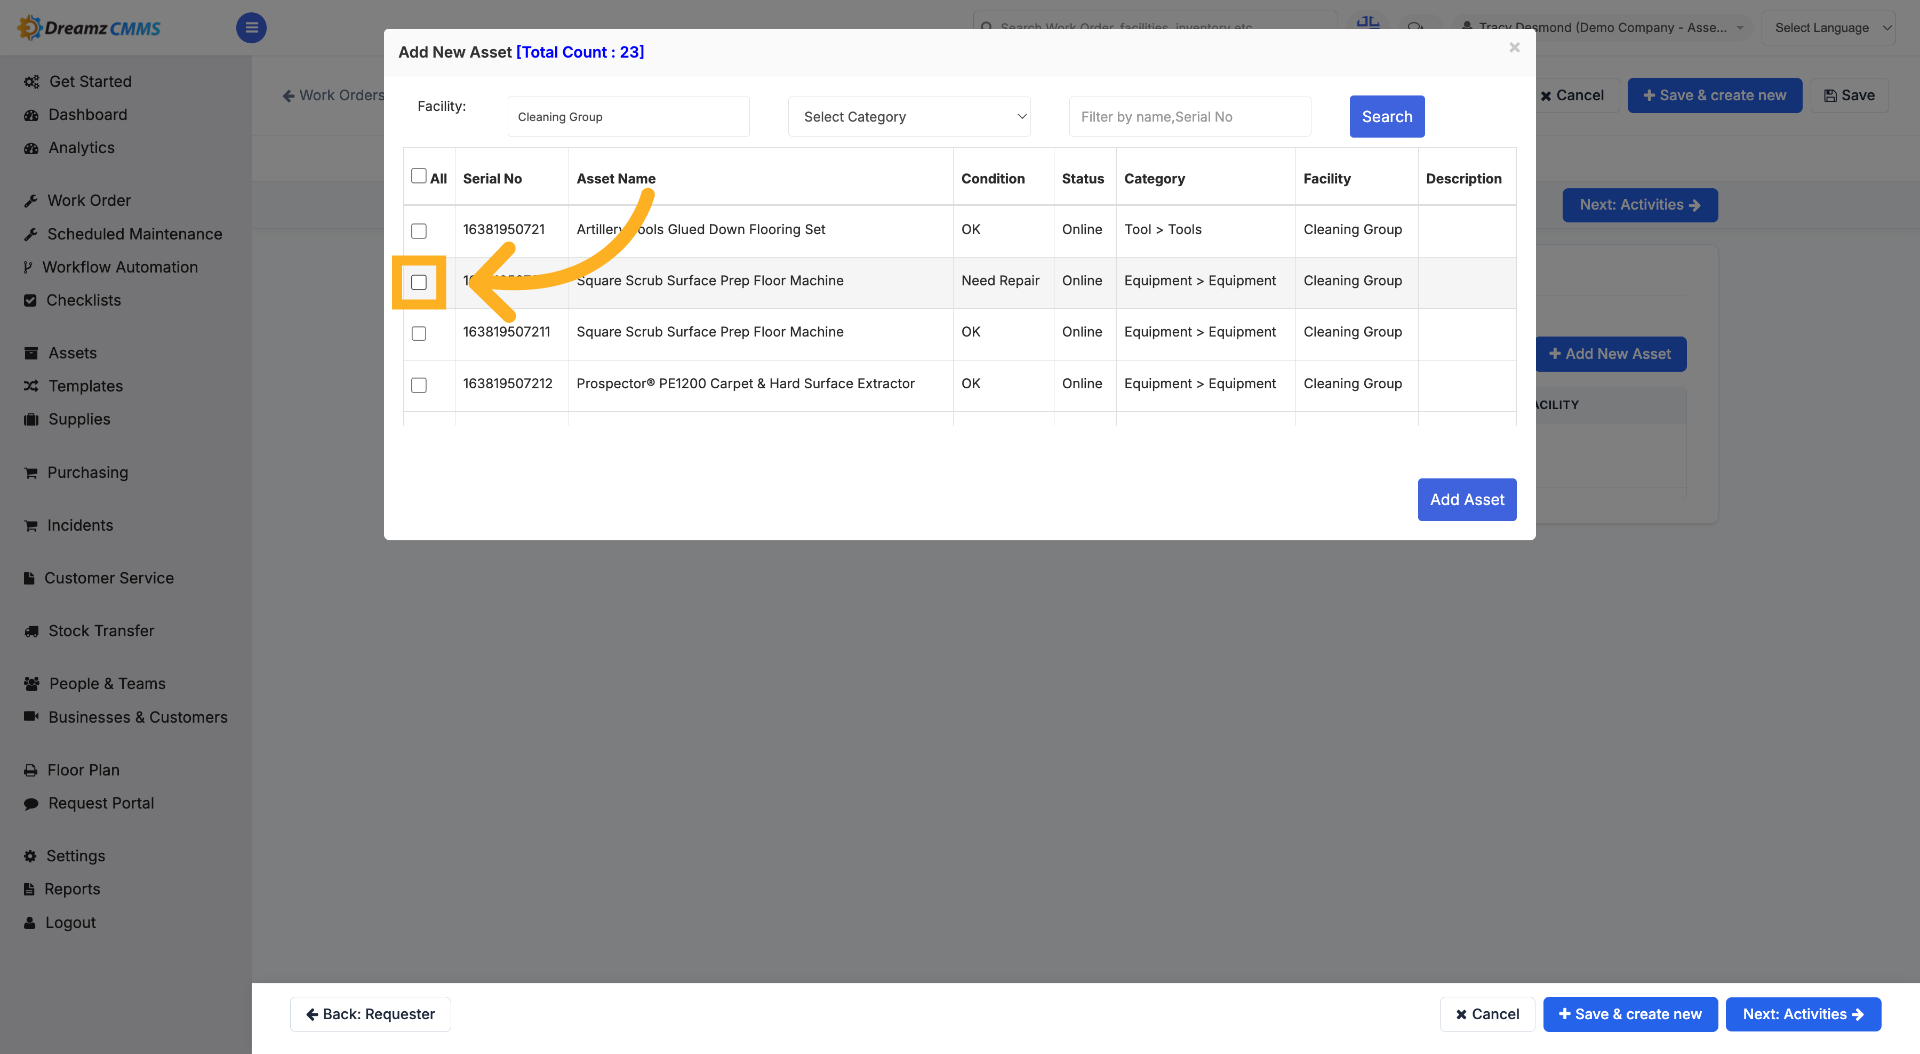
Task: Open Stock Transfer truck icon
Action: (31, 632)
